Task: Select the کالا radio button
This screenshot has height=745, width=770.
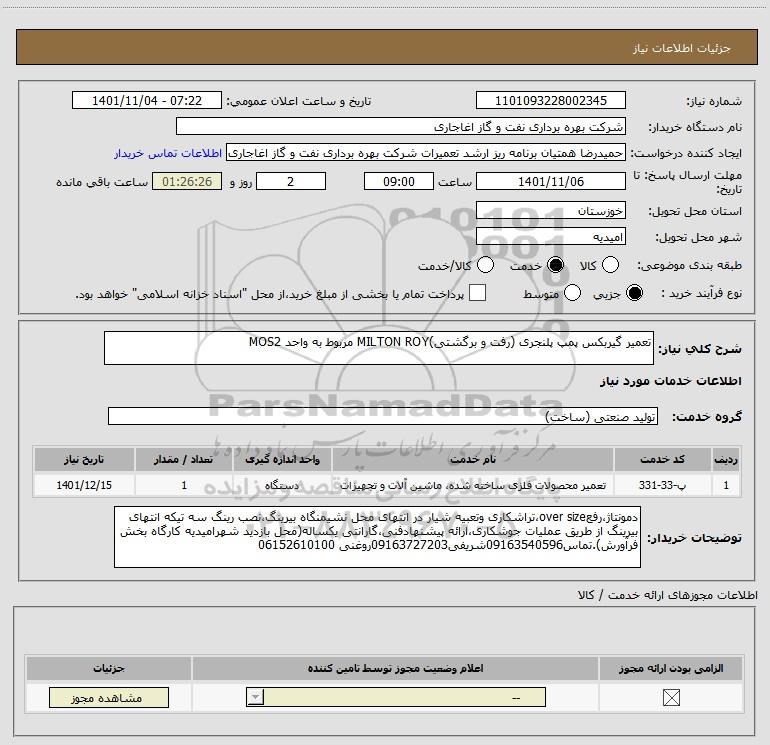Action: point(610,265)
